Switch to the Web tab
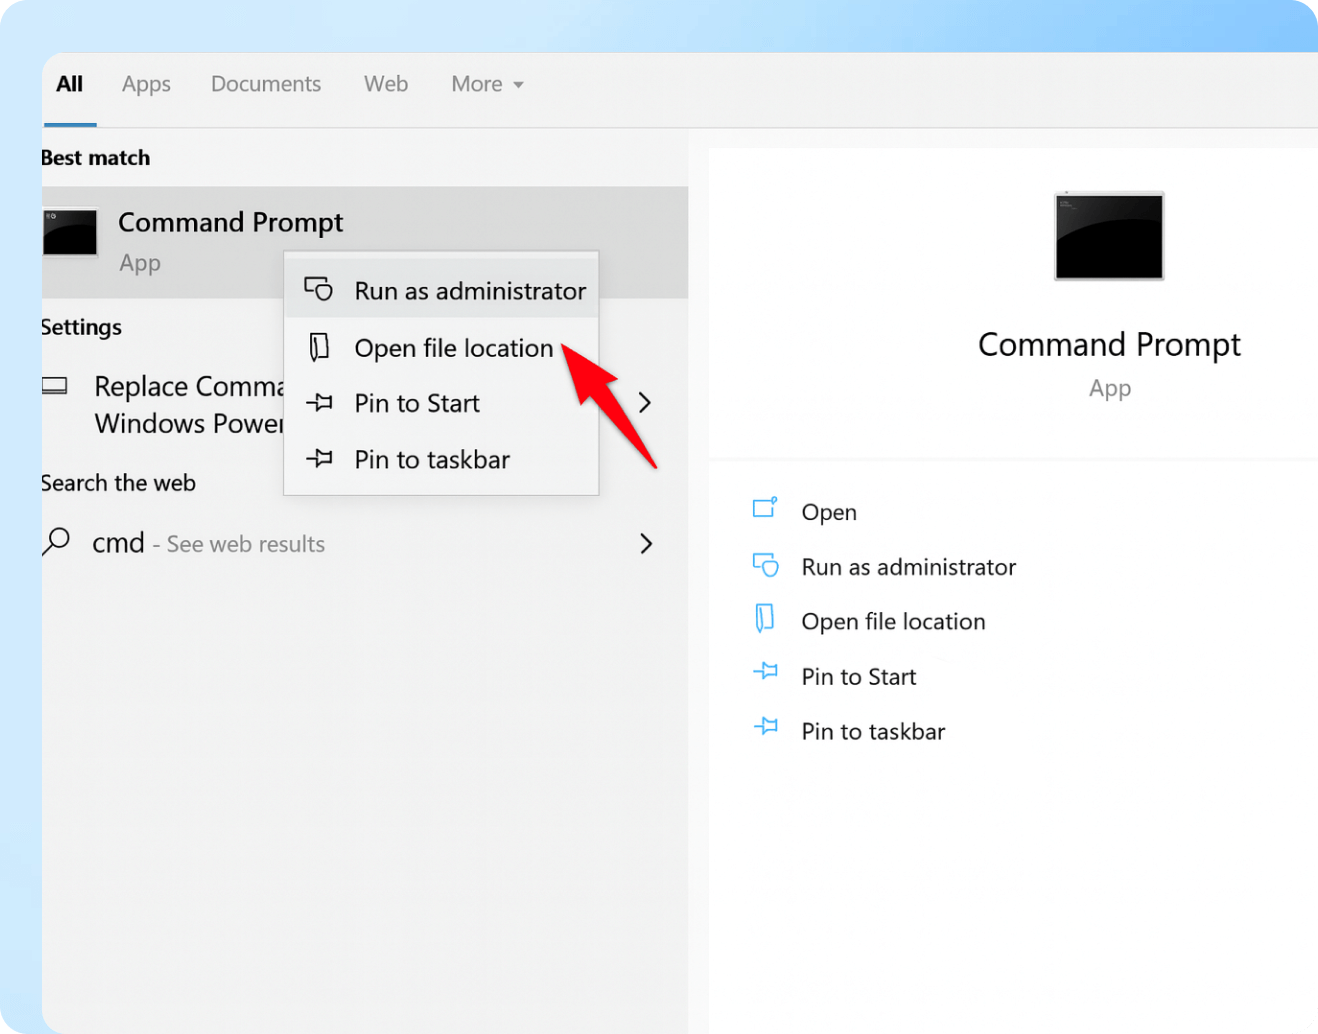The height and width of the screenshot is (1034, 1318). [x=386, y=84]
